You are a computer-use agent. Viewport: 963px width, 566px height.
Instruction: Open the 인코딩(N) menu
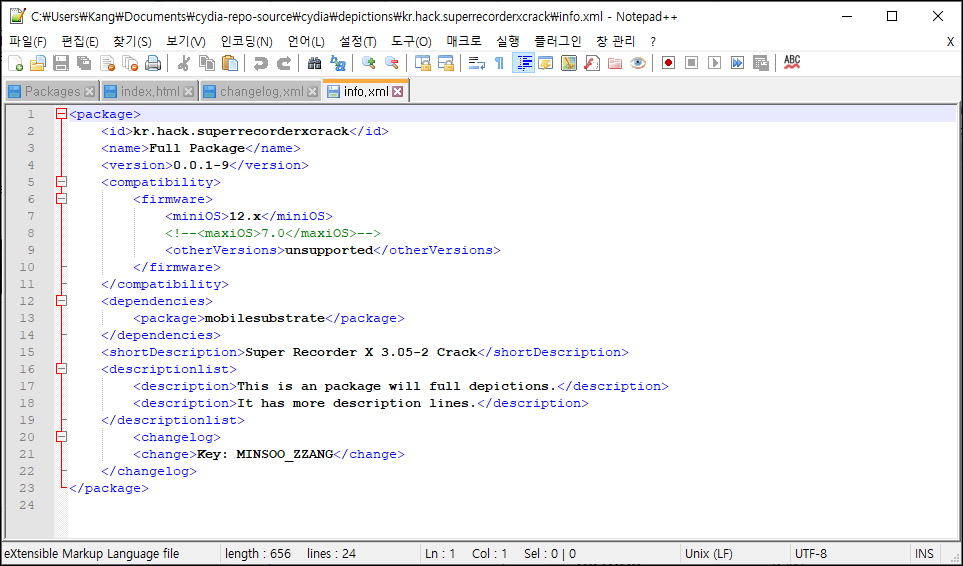(246, 42)
